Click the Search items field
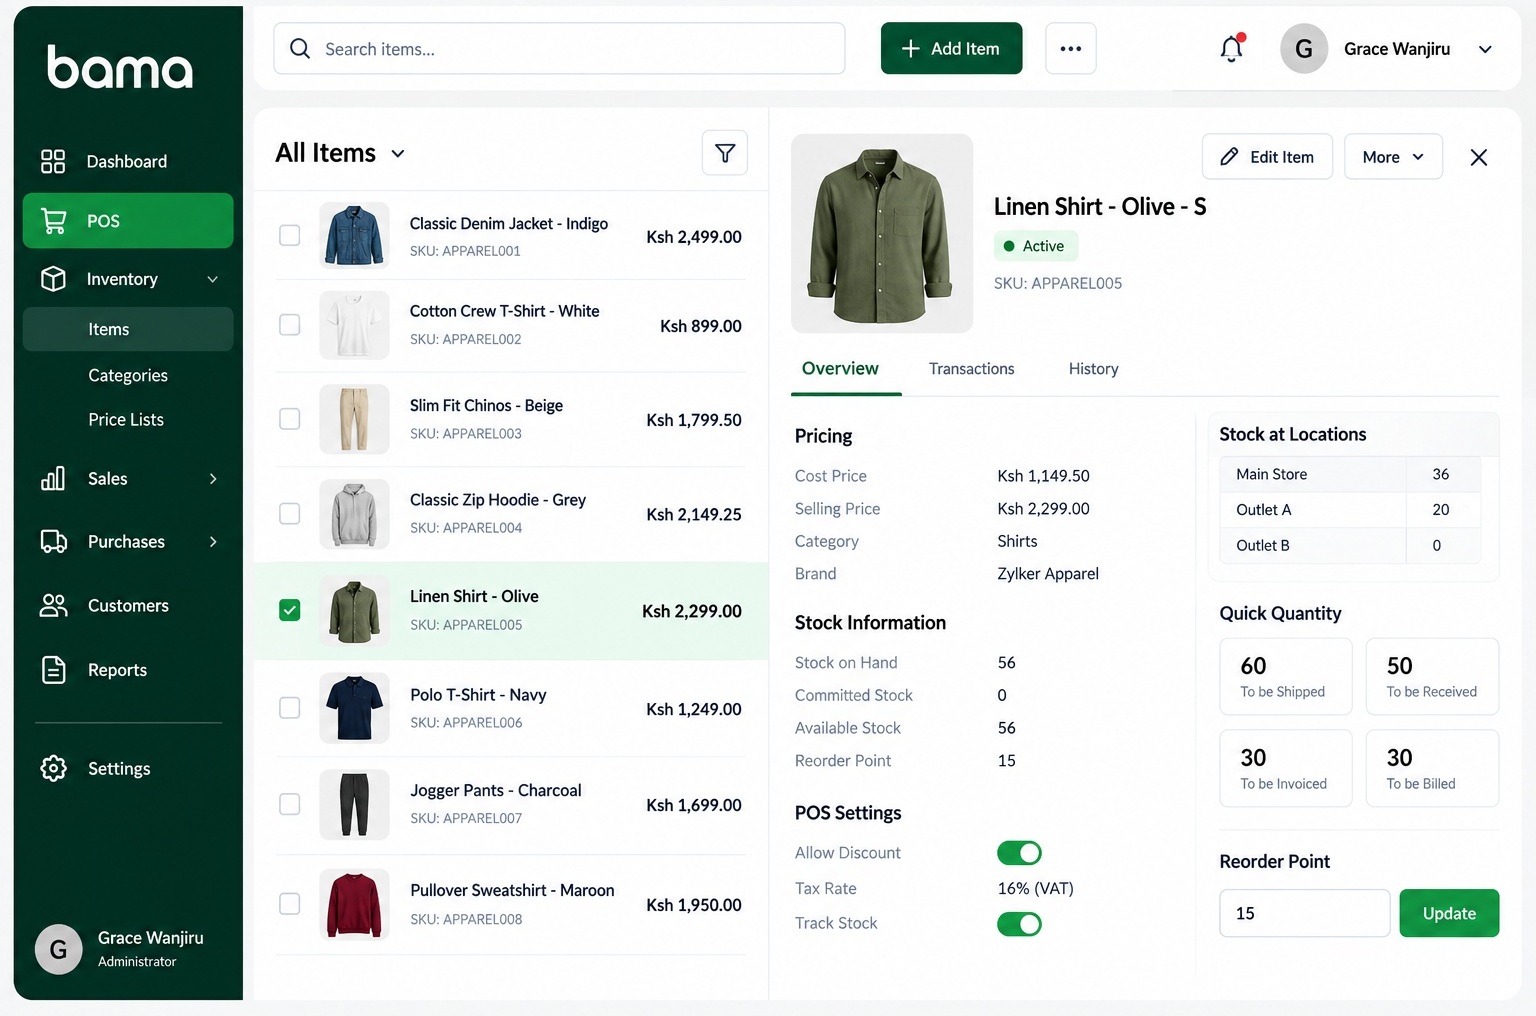Image resolution: width=1536 pixels, height=1016 pixels. [x=559, y=48]
